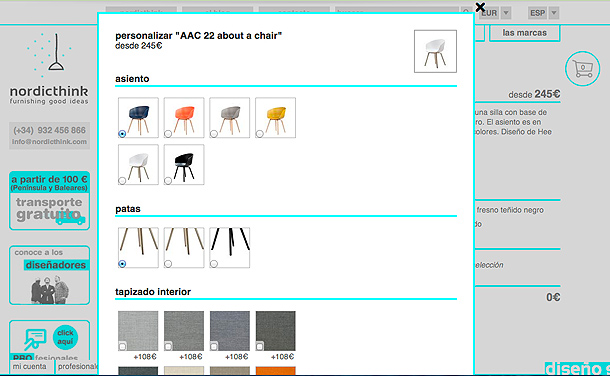The image size is (610, 376).
Task: Open the chat icon for profesionales
Action: click(x=35, y=339)
